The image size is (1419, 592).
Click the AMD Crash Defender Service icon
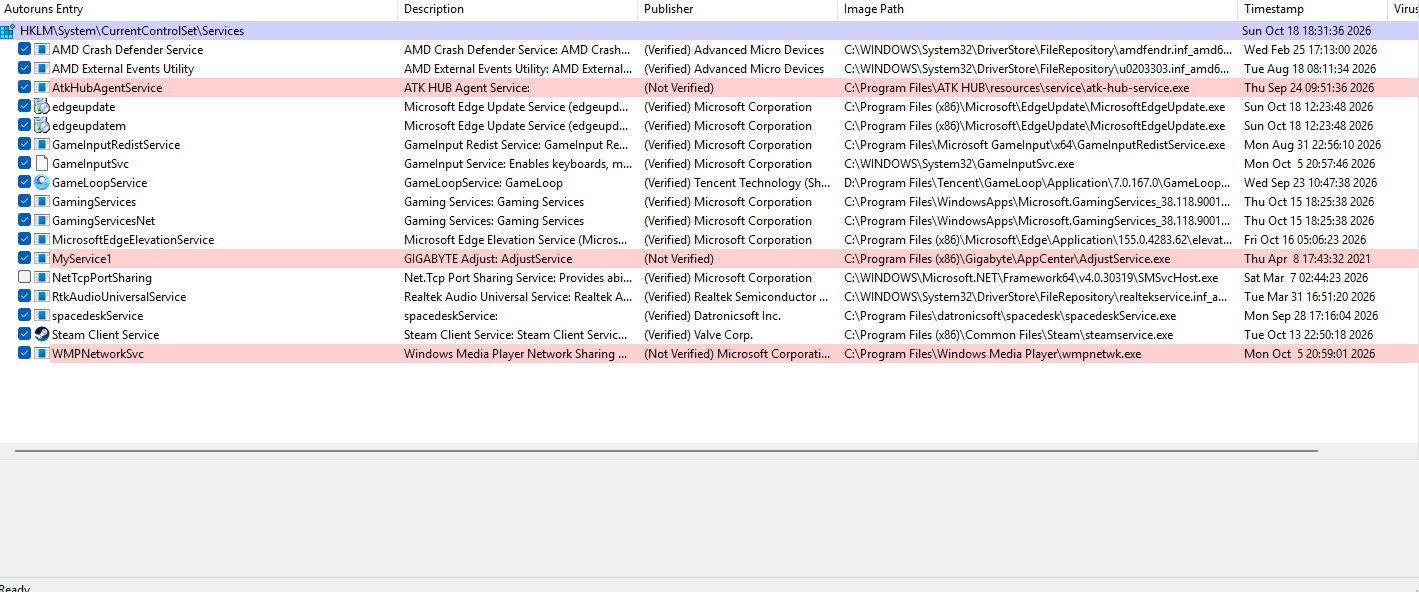coord(42,50)
